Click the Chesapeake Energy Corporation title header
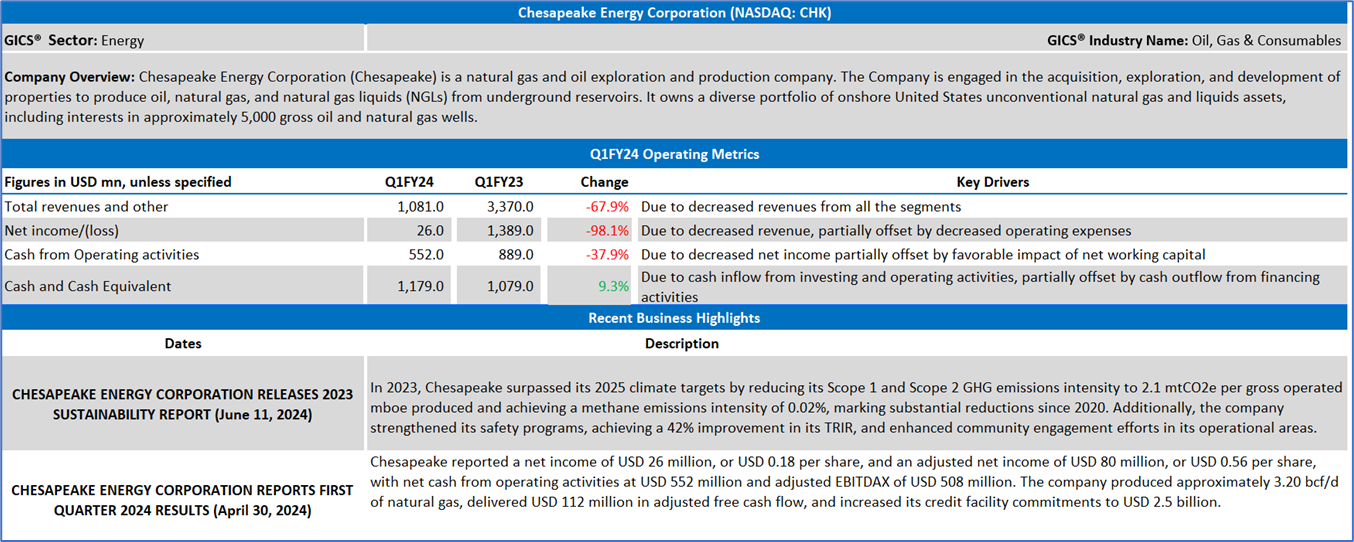 click(675, 13)
